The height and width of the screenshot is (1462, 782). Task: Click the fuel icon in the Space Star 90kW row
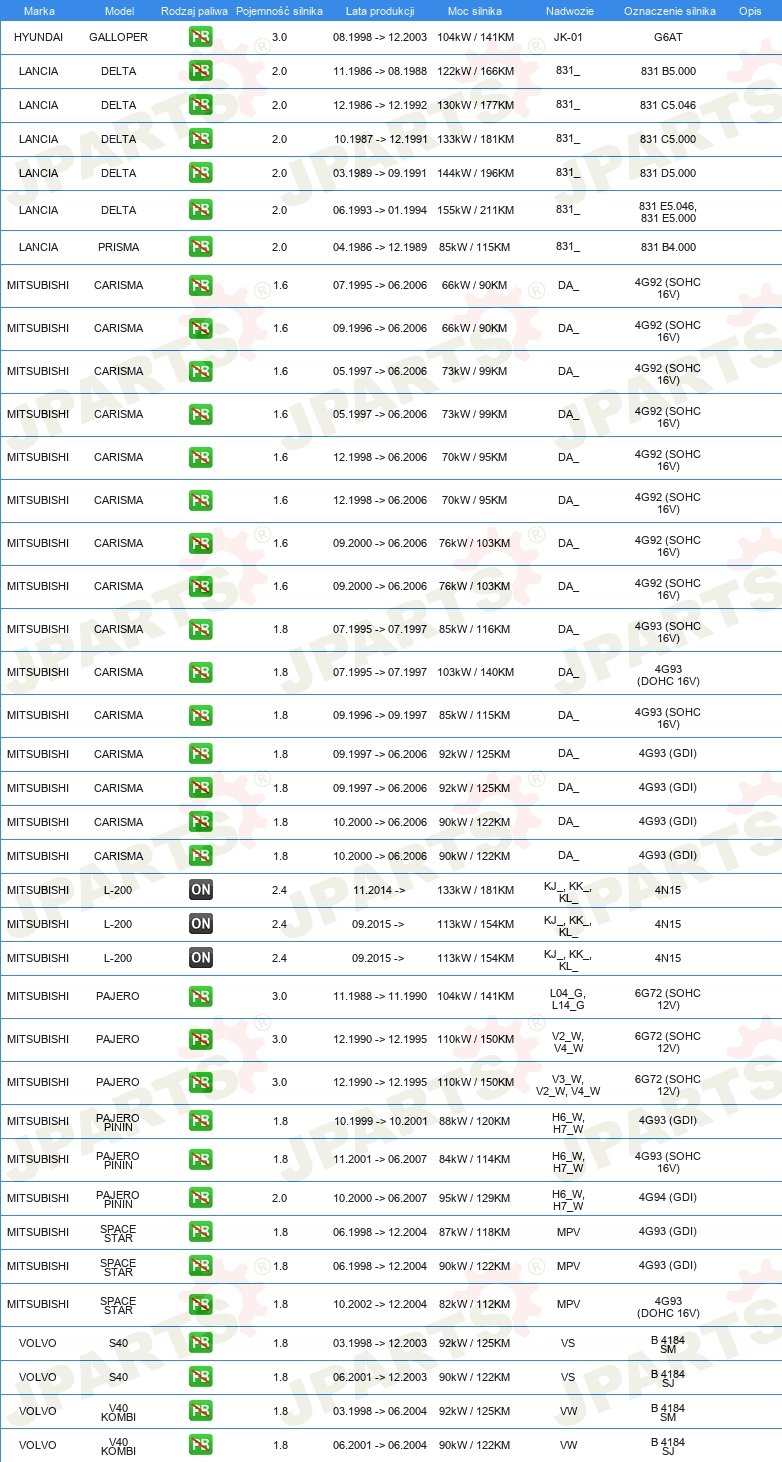pyautogui.click(x=201, y=1266)
